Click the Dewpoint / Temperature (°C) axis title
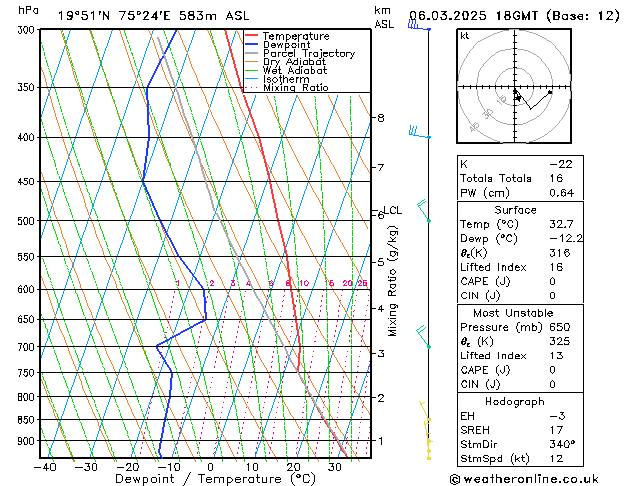 [215, 479]
